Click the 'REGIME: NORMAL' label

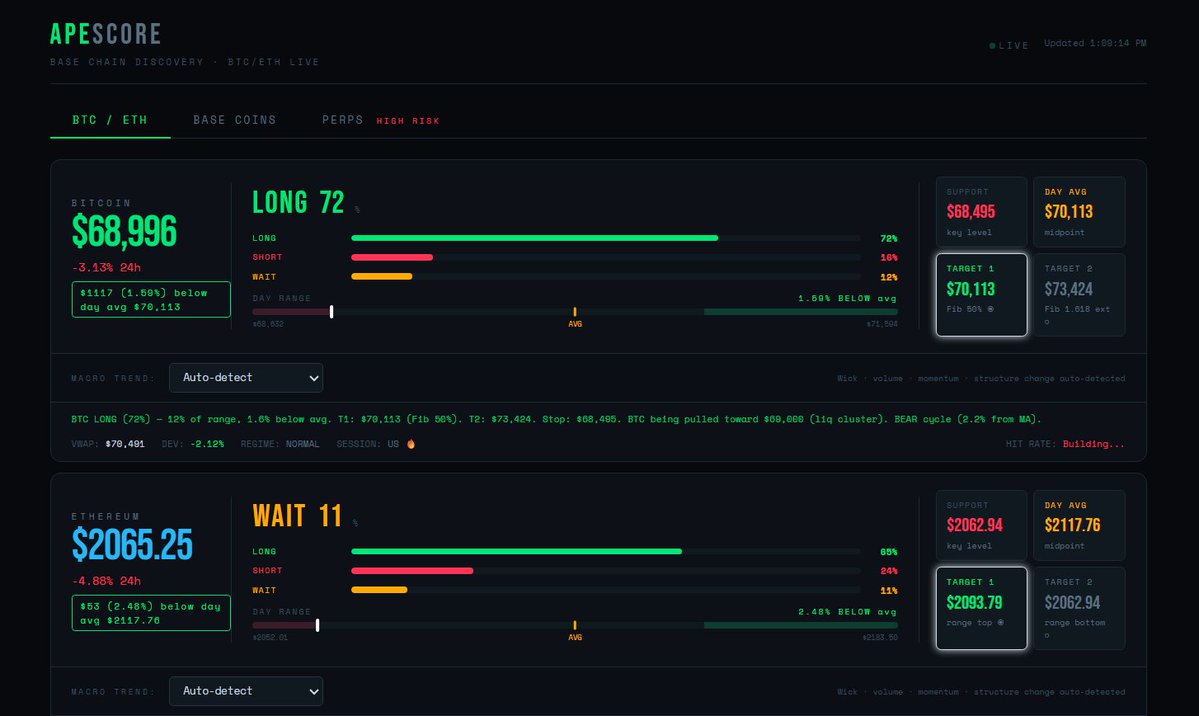click(280, 444)
